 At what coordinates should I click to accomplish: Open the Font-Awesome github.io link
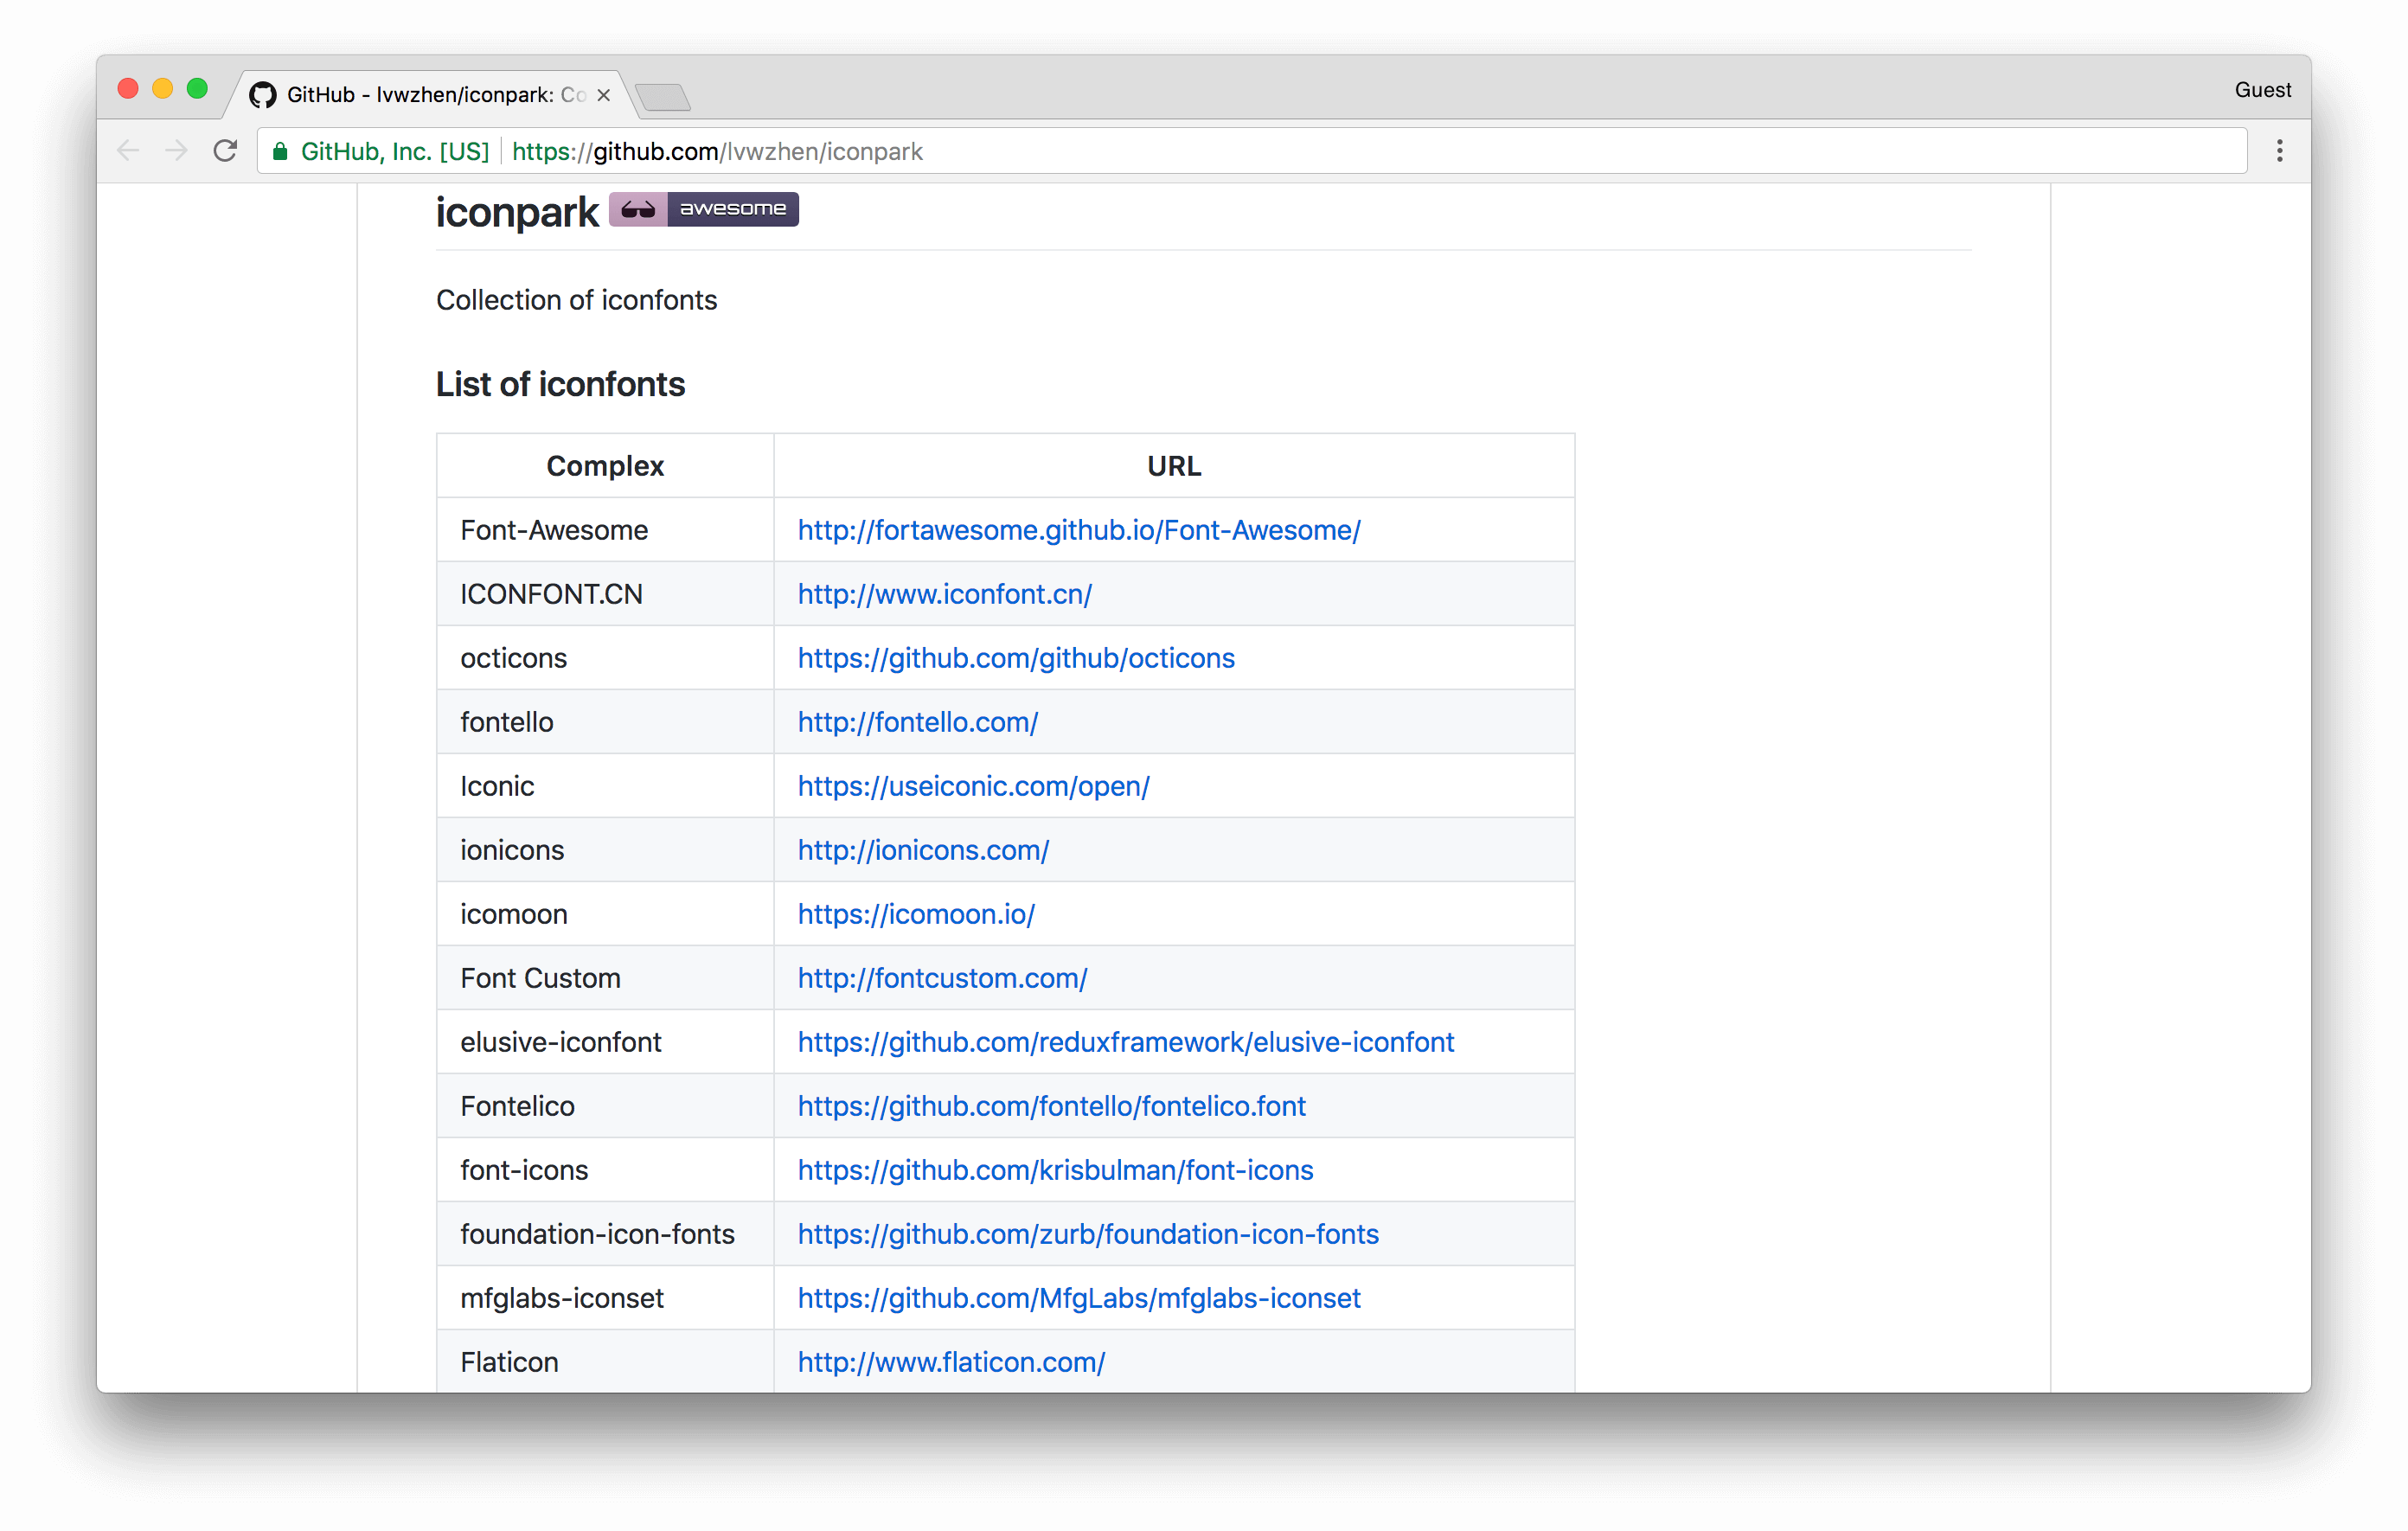click(x=1078, y=530)
